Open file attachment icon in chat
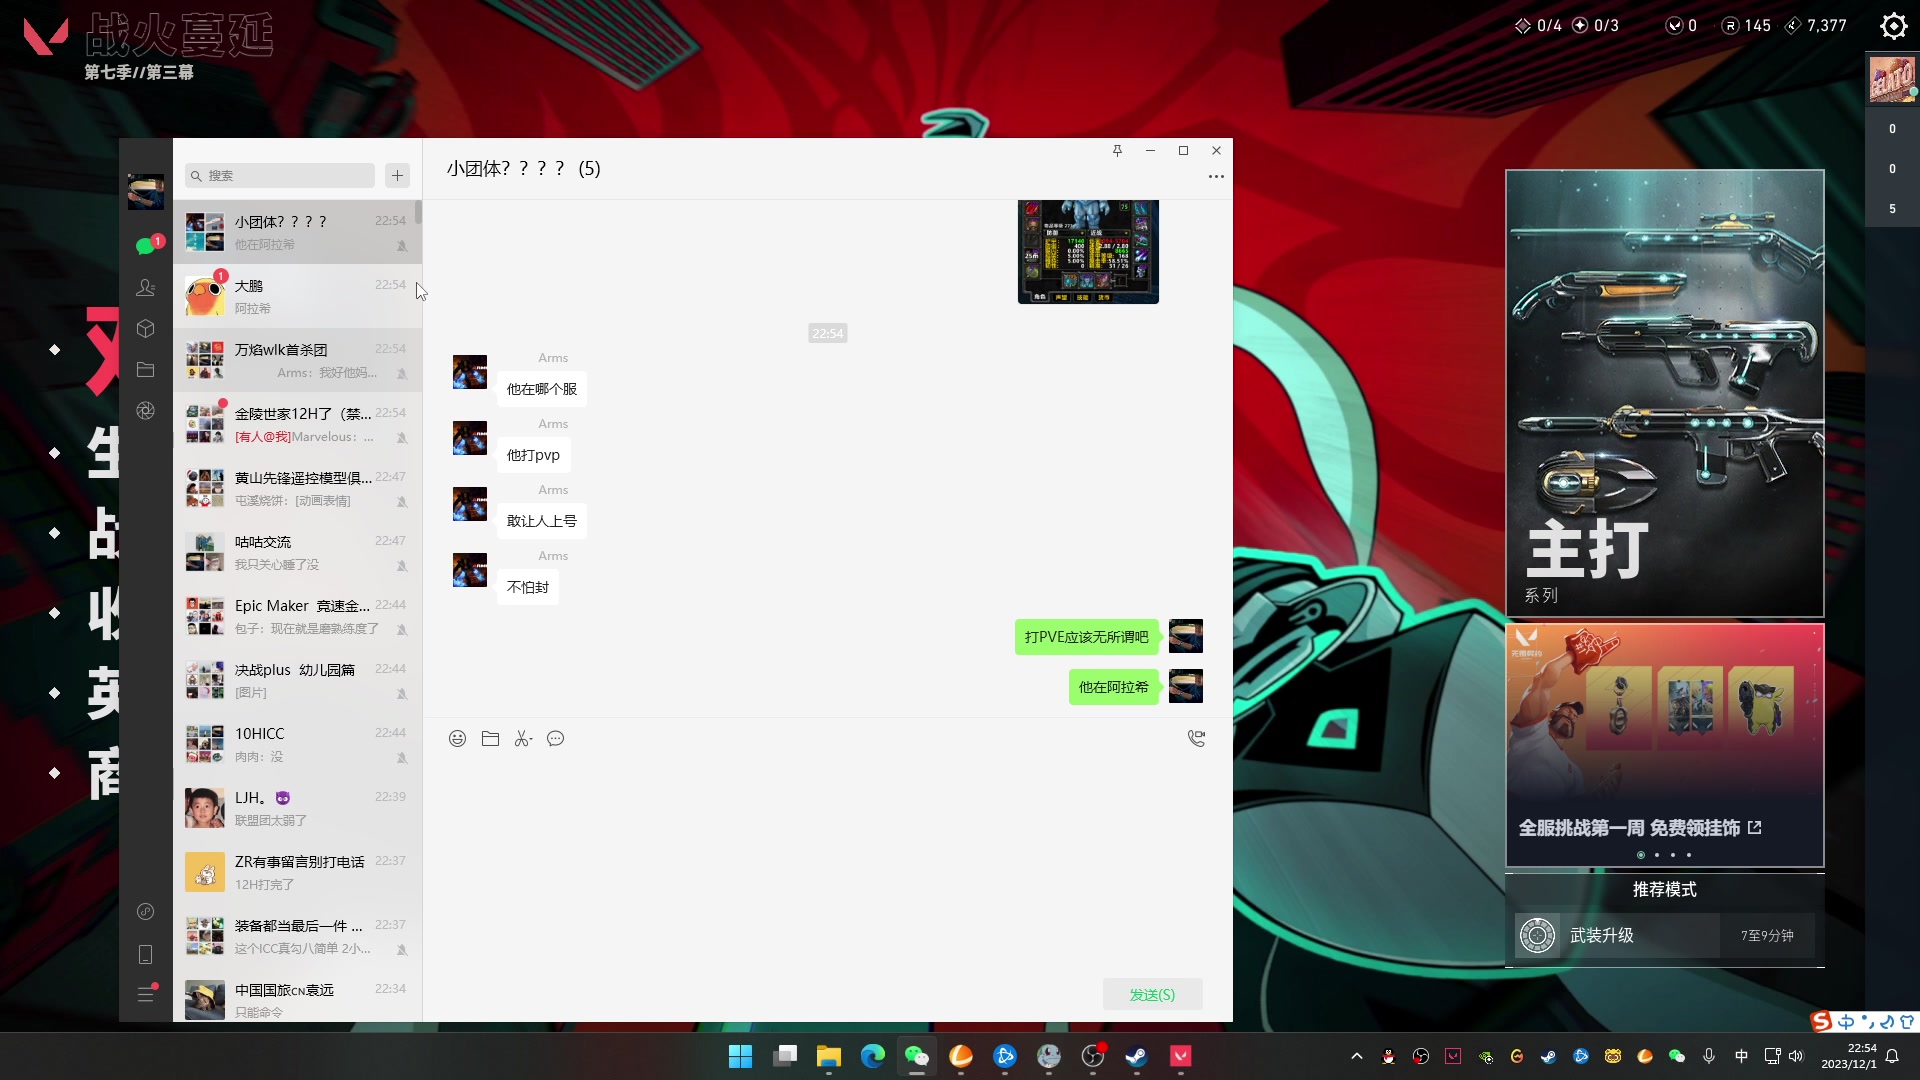The width and height of the screenshot is (1920, 1080). pos(489,738)
